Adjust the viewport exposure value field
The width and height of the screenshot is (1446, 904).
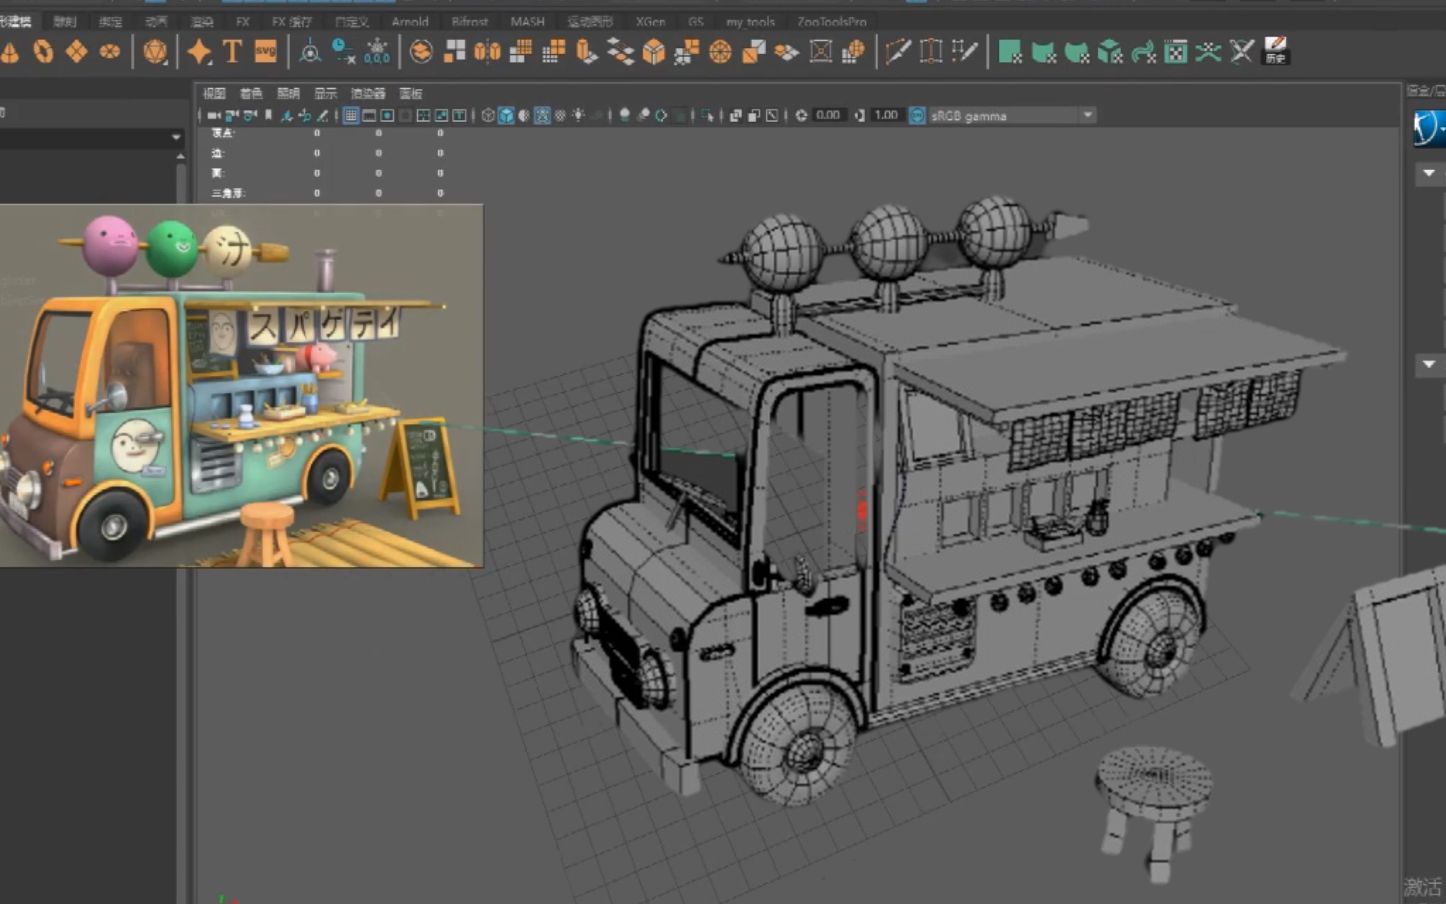[x=830, y=114]
